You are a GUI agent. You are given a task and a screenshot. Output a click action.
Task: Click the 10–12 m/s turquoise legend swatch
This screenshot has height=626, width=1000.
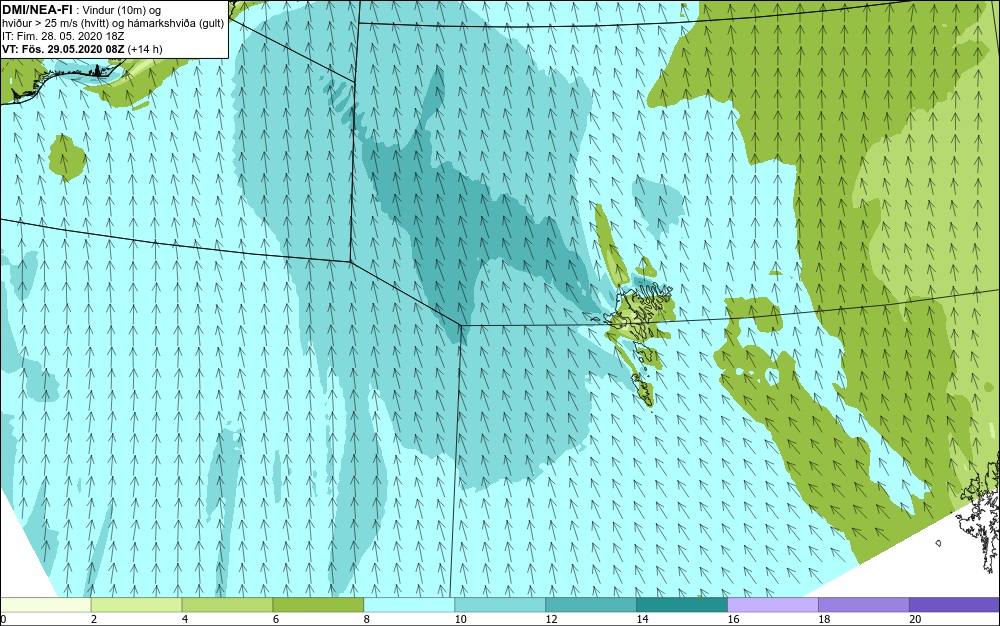click(x=500, y=605)
